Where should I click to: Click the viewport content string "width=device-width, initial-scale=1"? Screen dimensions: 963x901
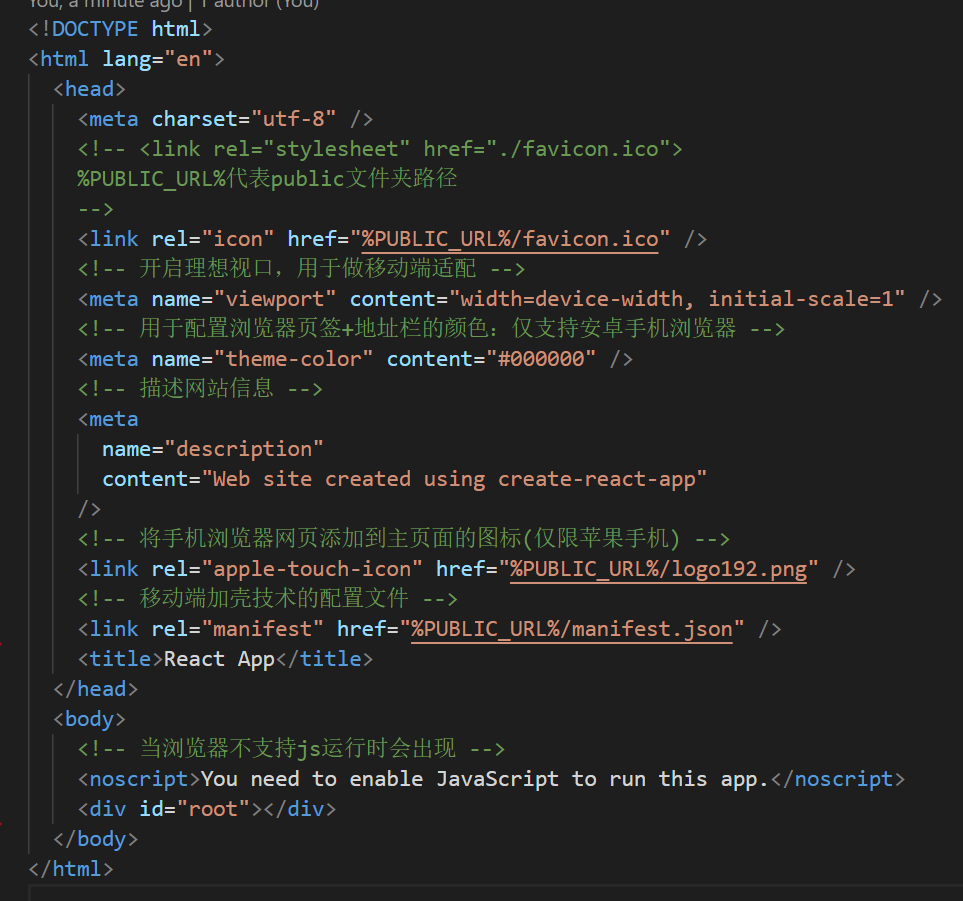(677, 299)
